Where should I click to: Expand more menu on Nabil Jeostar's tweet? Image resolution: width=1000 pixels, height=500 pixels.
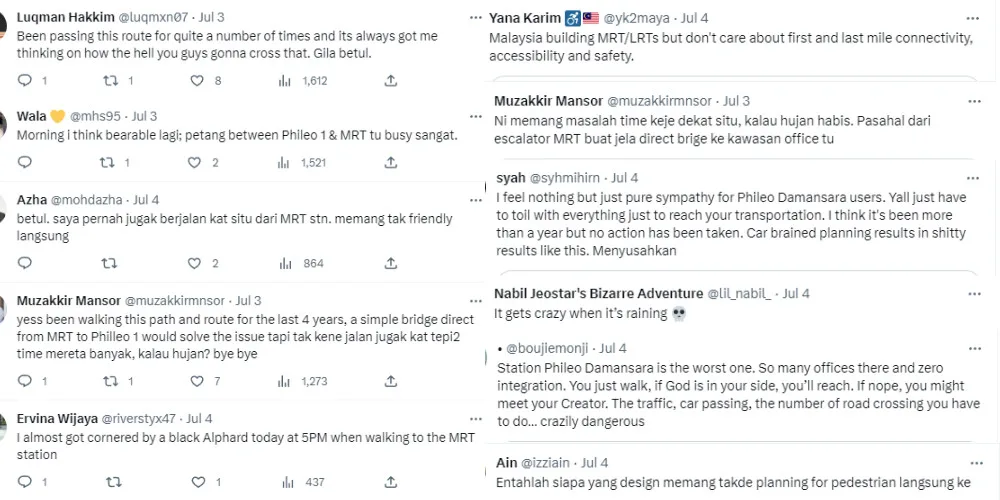click(972, 294)
